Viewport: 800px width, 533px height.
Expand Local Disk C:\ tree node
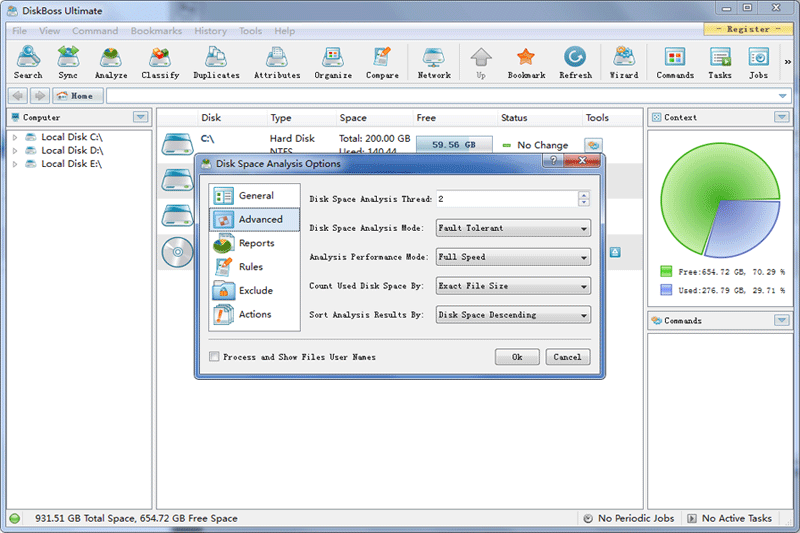pos(15,137)
